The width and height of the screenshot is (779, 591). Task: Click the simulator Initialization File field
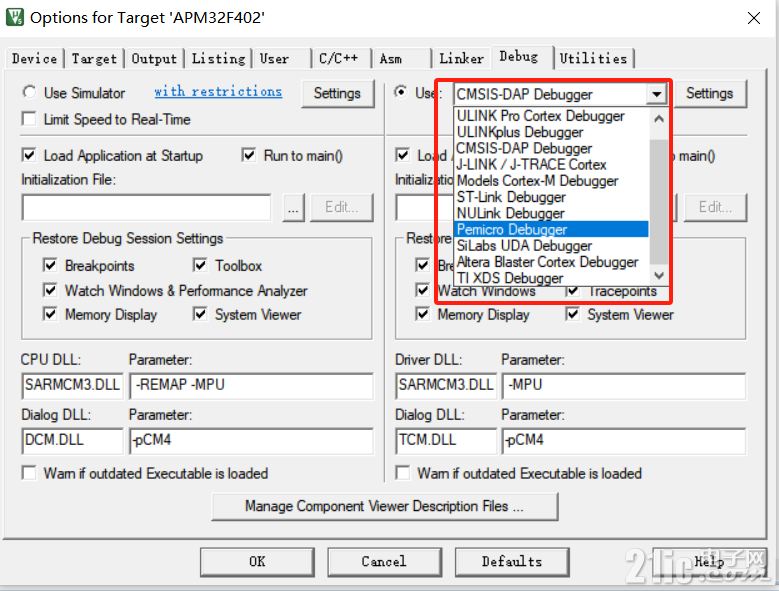(147, 208)
